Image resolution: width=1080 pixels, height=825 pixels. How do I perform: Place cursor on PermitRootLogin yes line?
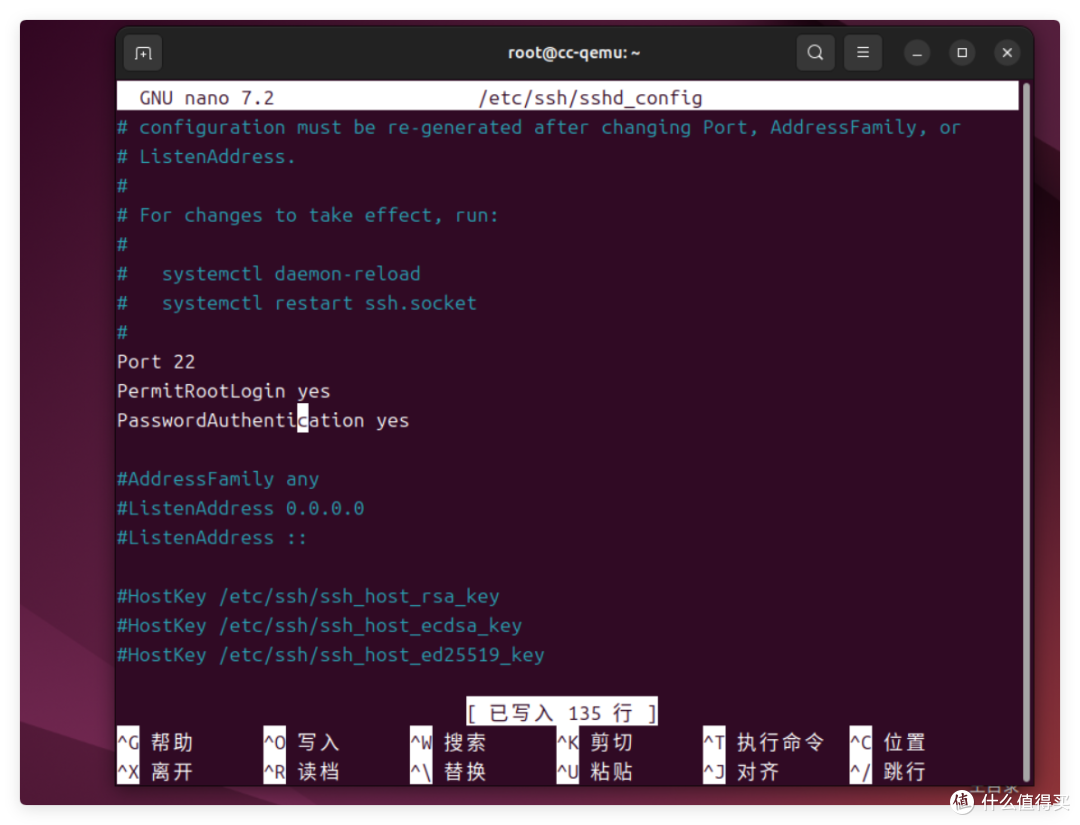(x=224, y=391)
